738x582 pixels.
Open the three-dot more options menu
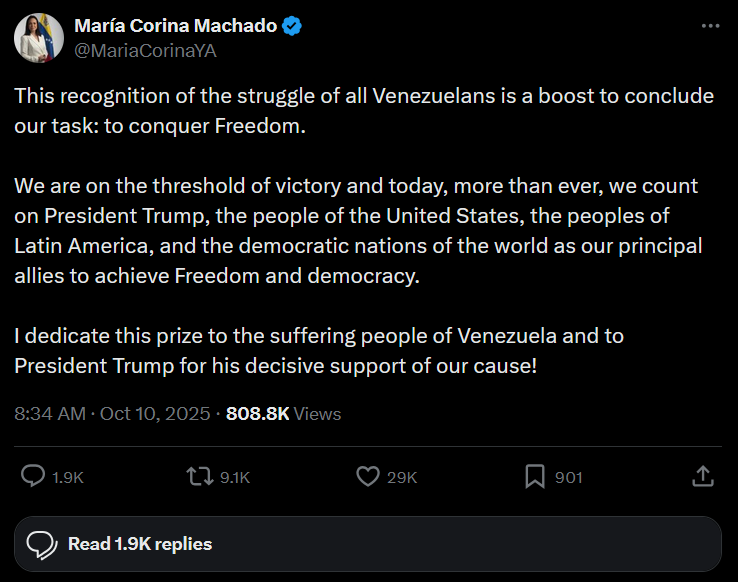pyautogui.click(x=710, y=27)
